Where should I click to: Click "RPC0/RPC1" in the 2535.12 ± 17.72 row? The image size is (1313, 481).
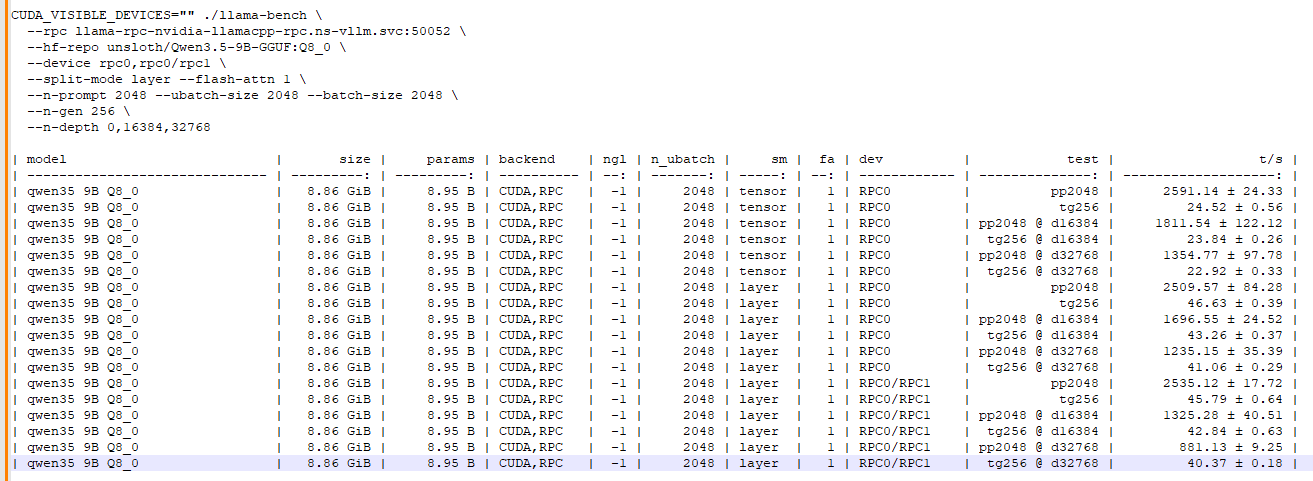(x=894, y=383)
